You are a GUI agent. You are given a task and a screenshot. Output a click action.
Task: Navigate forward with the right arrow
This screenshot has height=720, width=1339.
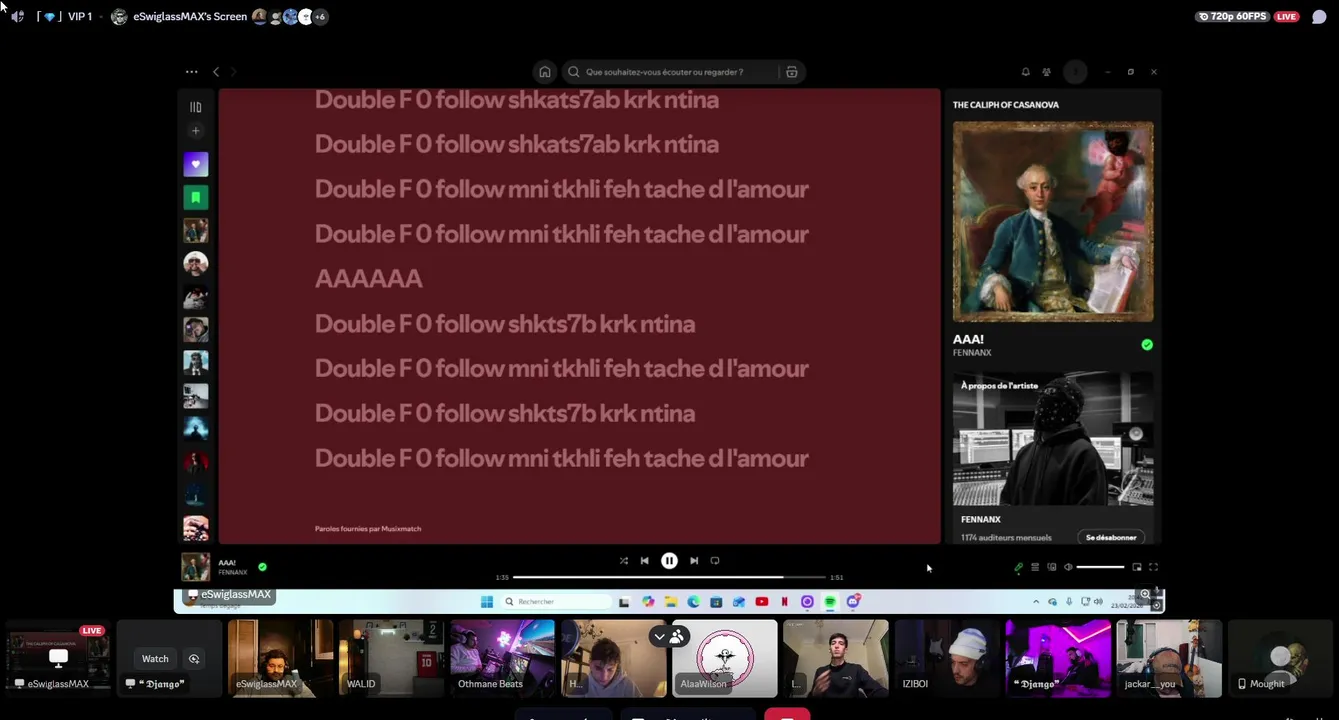pyautogui.click(x=234, y=72)
